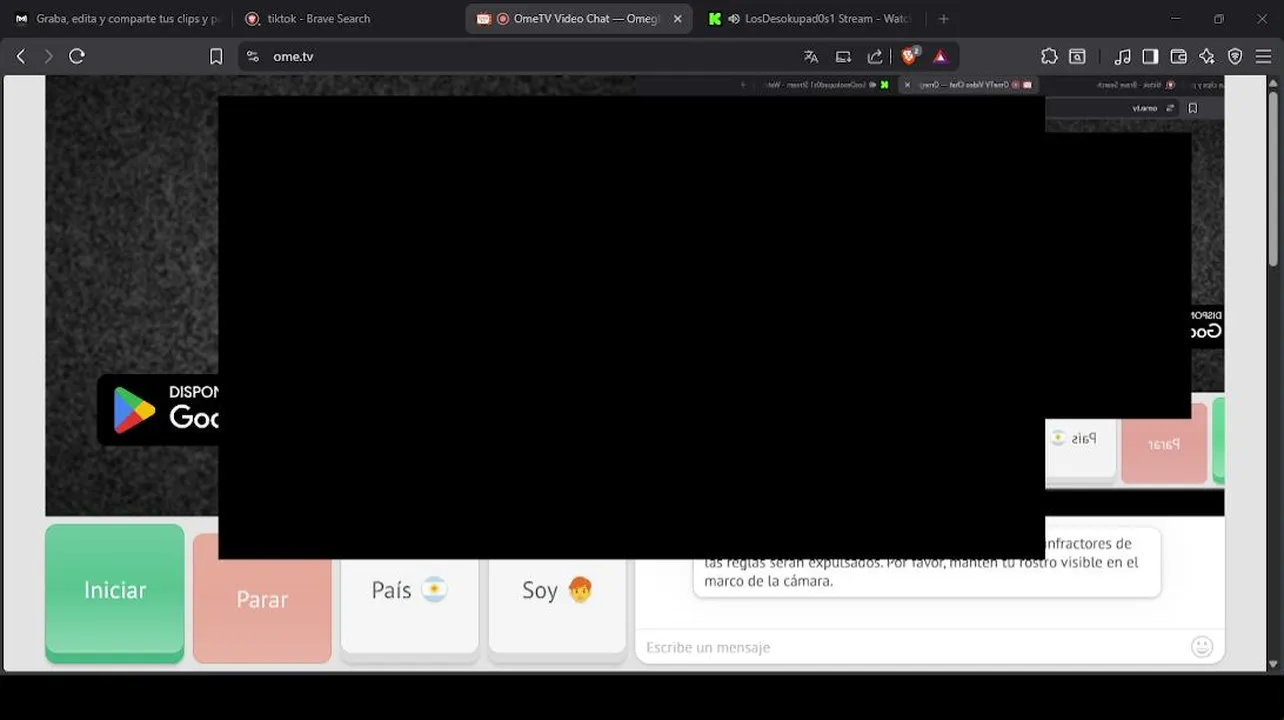Open tab search icon
1284x720 pixels.
point(1078,57)
